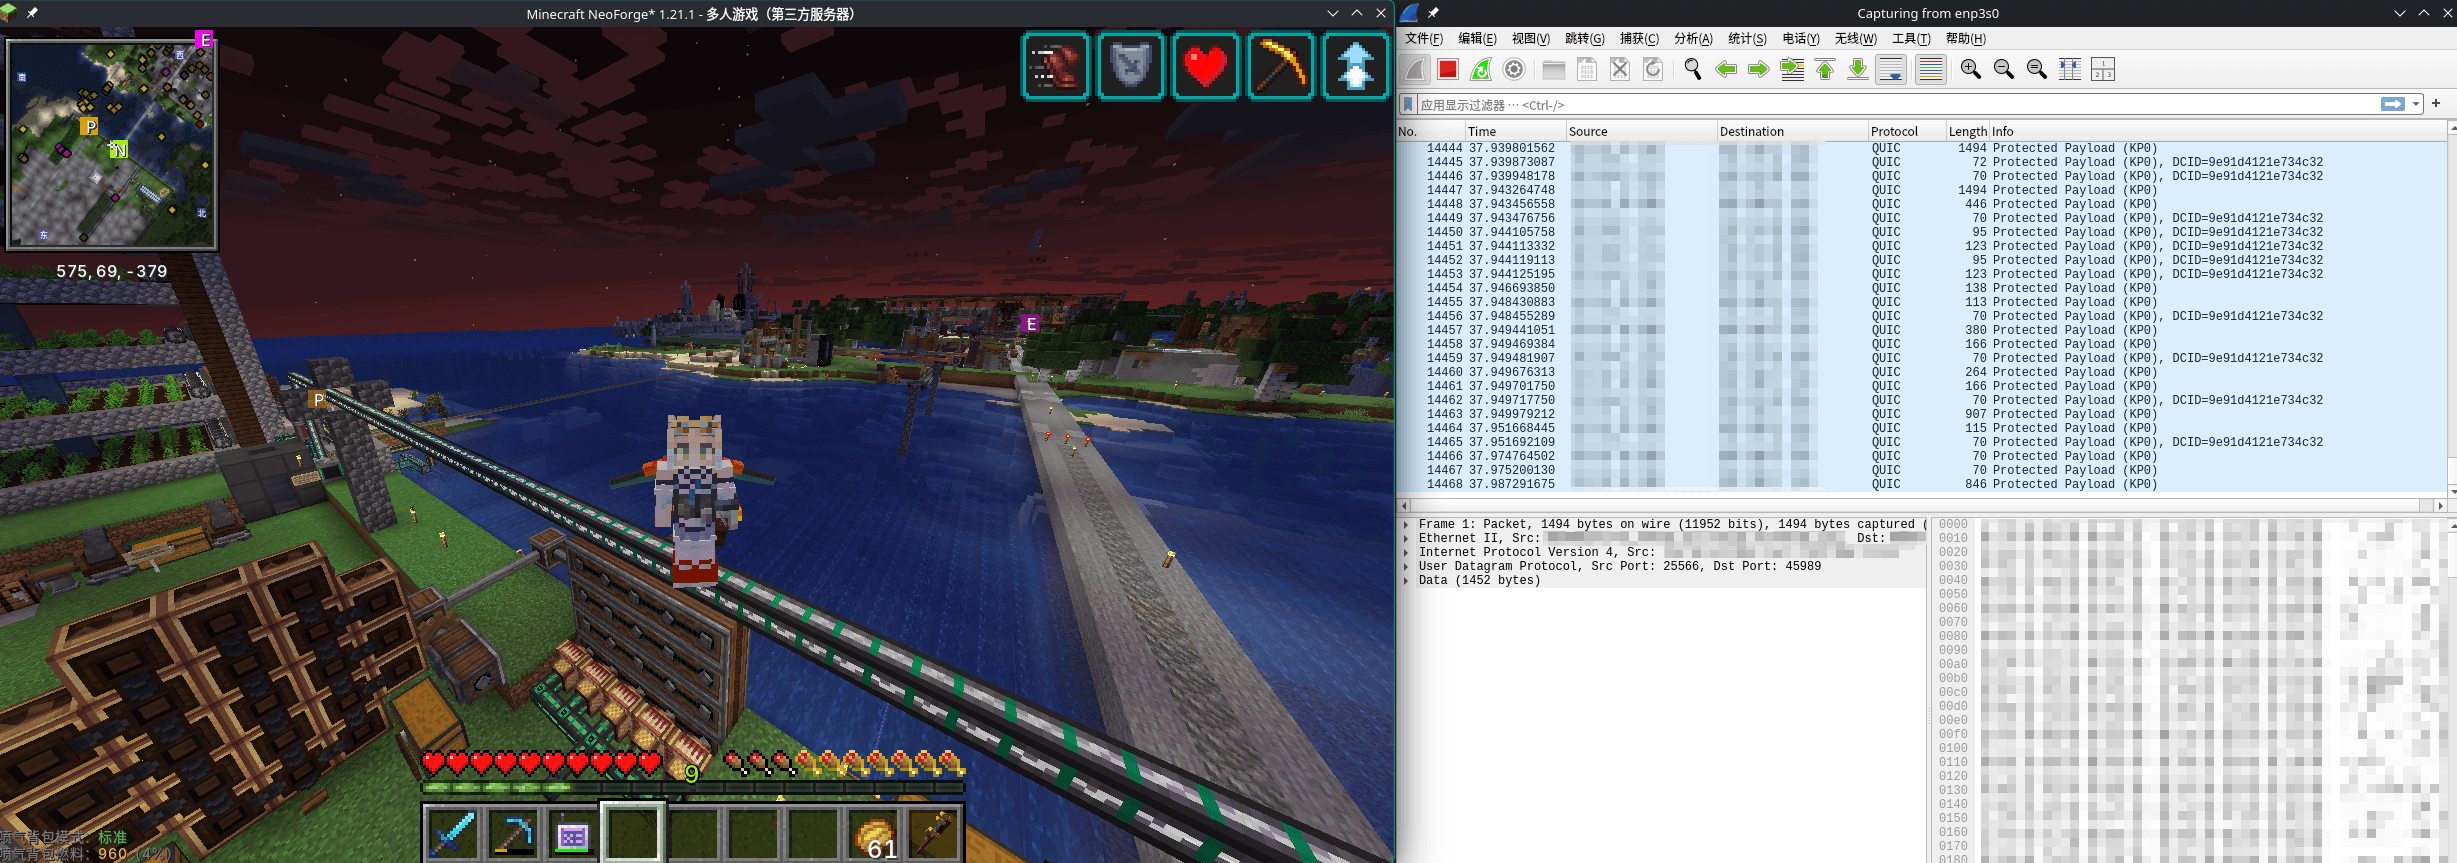The image size is (2457, 863).
Task: Stop the running capture with the red square
Action: pyautogui.click(x=1447, y=69)
